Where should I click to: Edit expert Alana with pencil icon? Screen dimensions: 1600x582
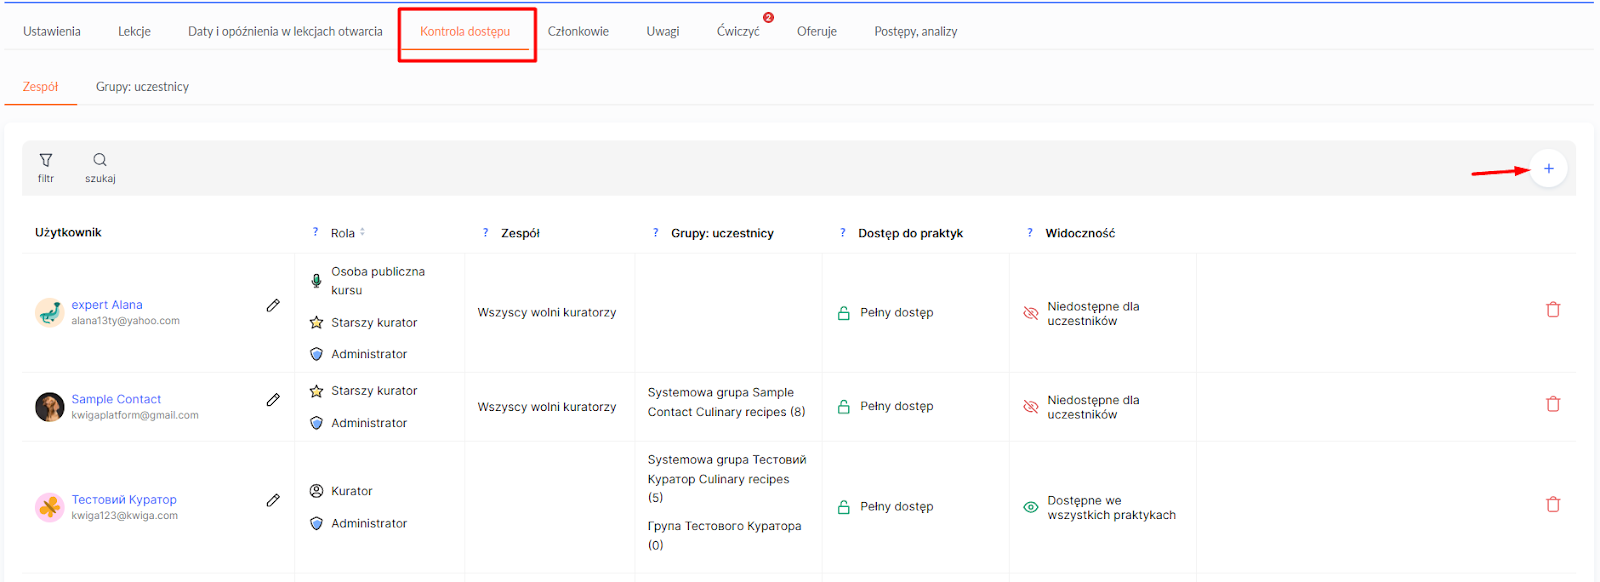click(273, 305)
